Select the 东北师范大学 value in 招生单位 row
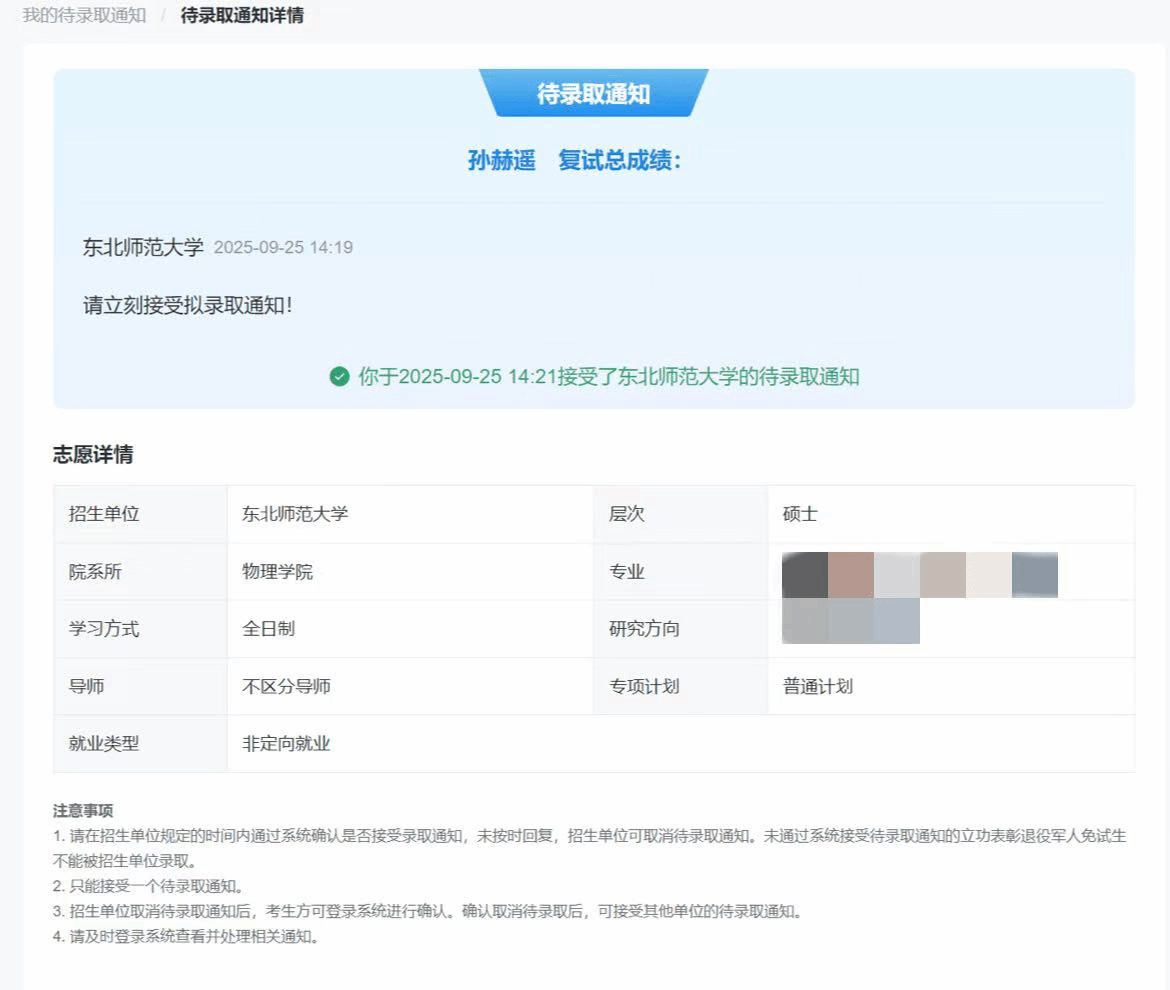Image resolution: width=1170 pixels, height=990 pixels. [295, 514]
